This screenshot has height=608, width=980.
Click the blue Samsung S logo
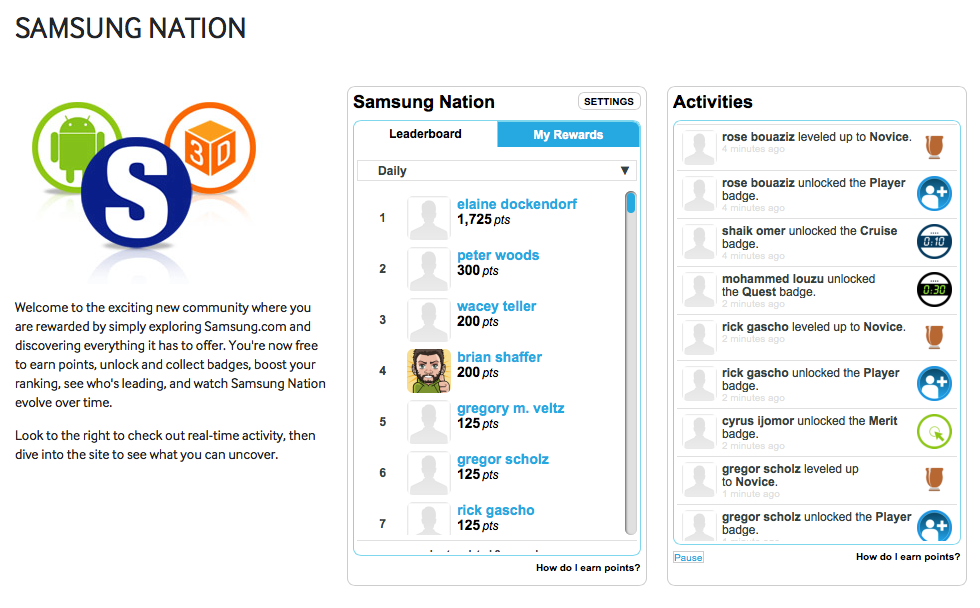136,192
